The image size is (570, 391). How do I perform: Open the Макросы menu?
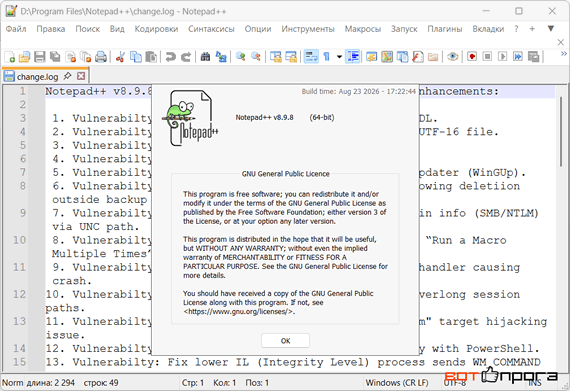pos(363,29)
